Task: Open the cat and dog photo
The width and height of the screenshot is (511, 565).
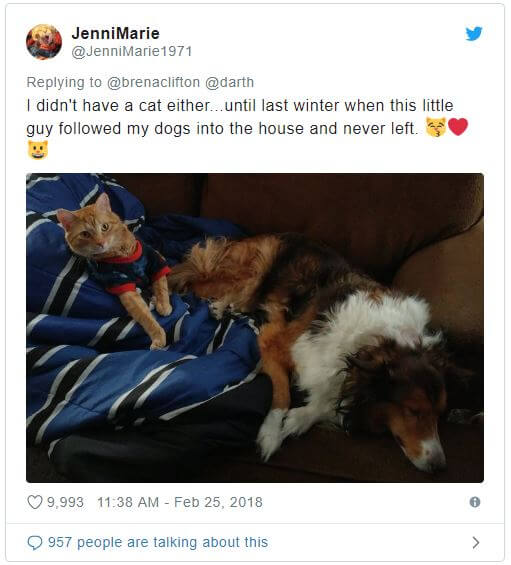Action: coord(255,328)
